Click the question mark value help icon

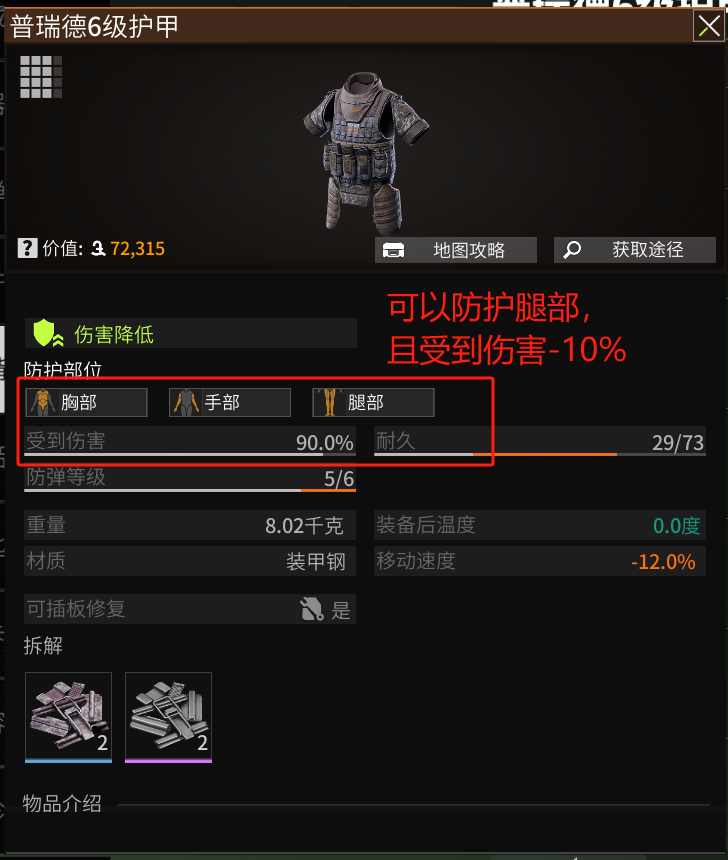click(27, 248)
